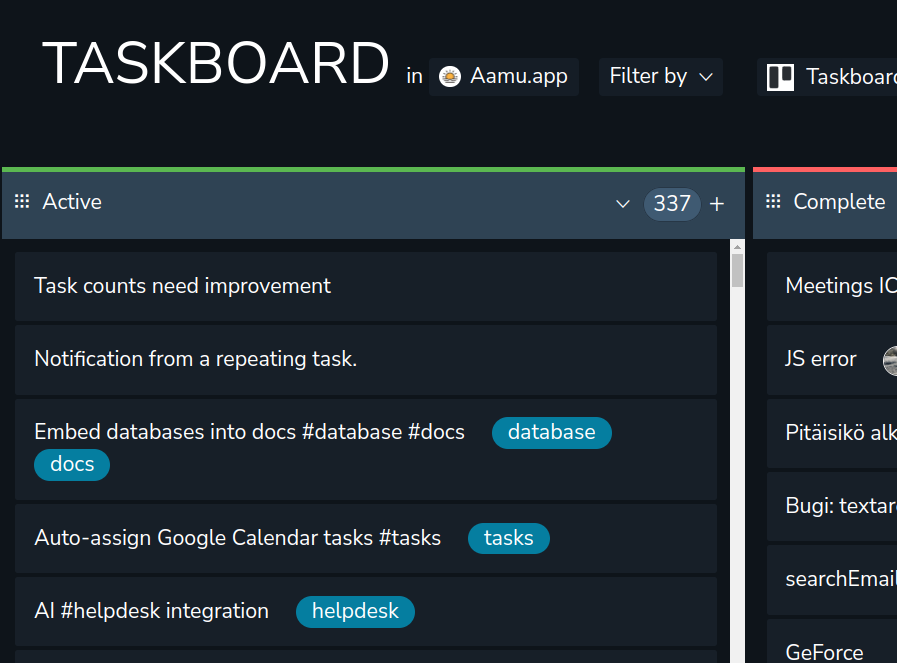Click the Complete column grid handle icon
Screen dimensions: 897x663
[x=773, y=202]
